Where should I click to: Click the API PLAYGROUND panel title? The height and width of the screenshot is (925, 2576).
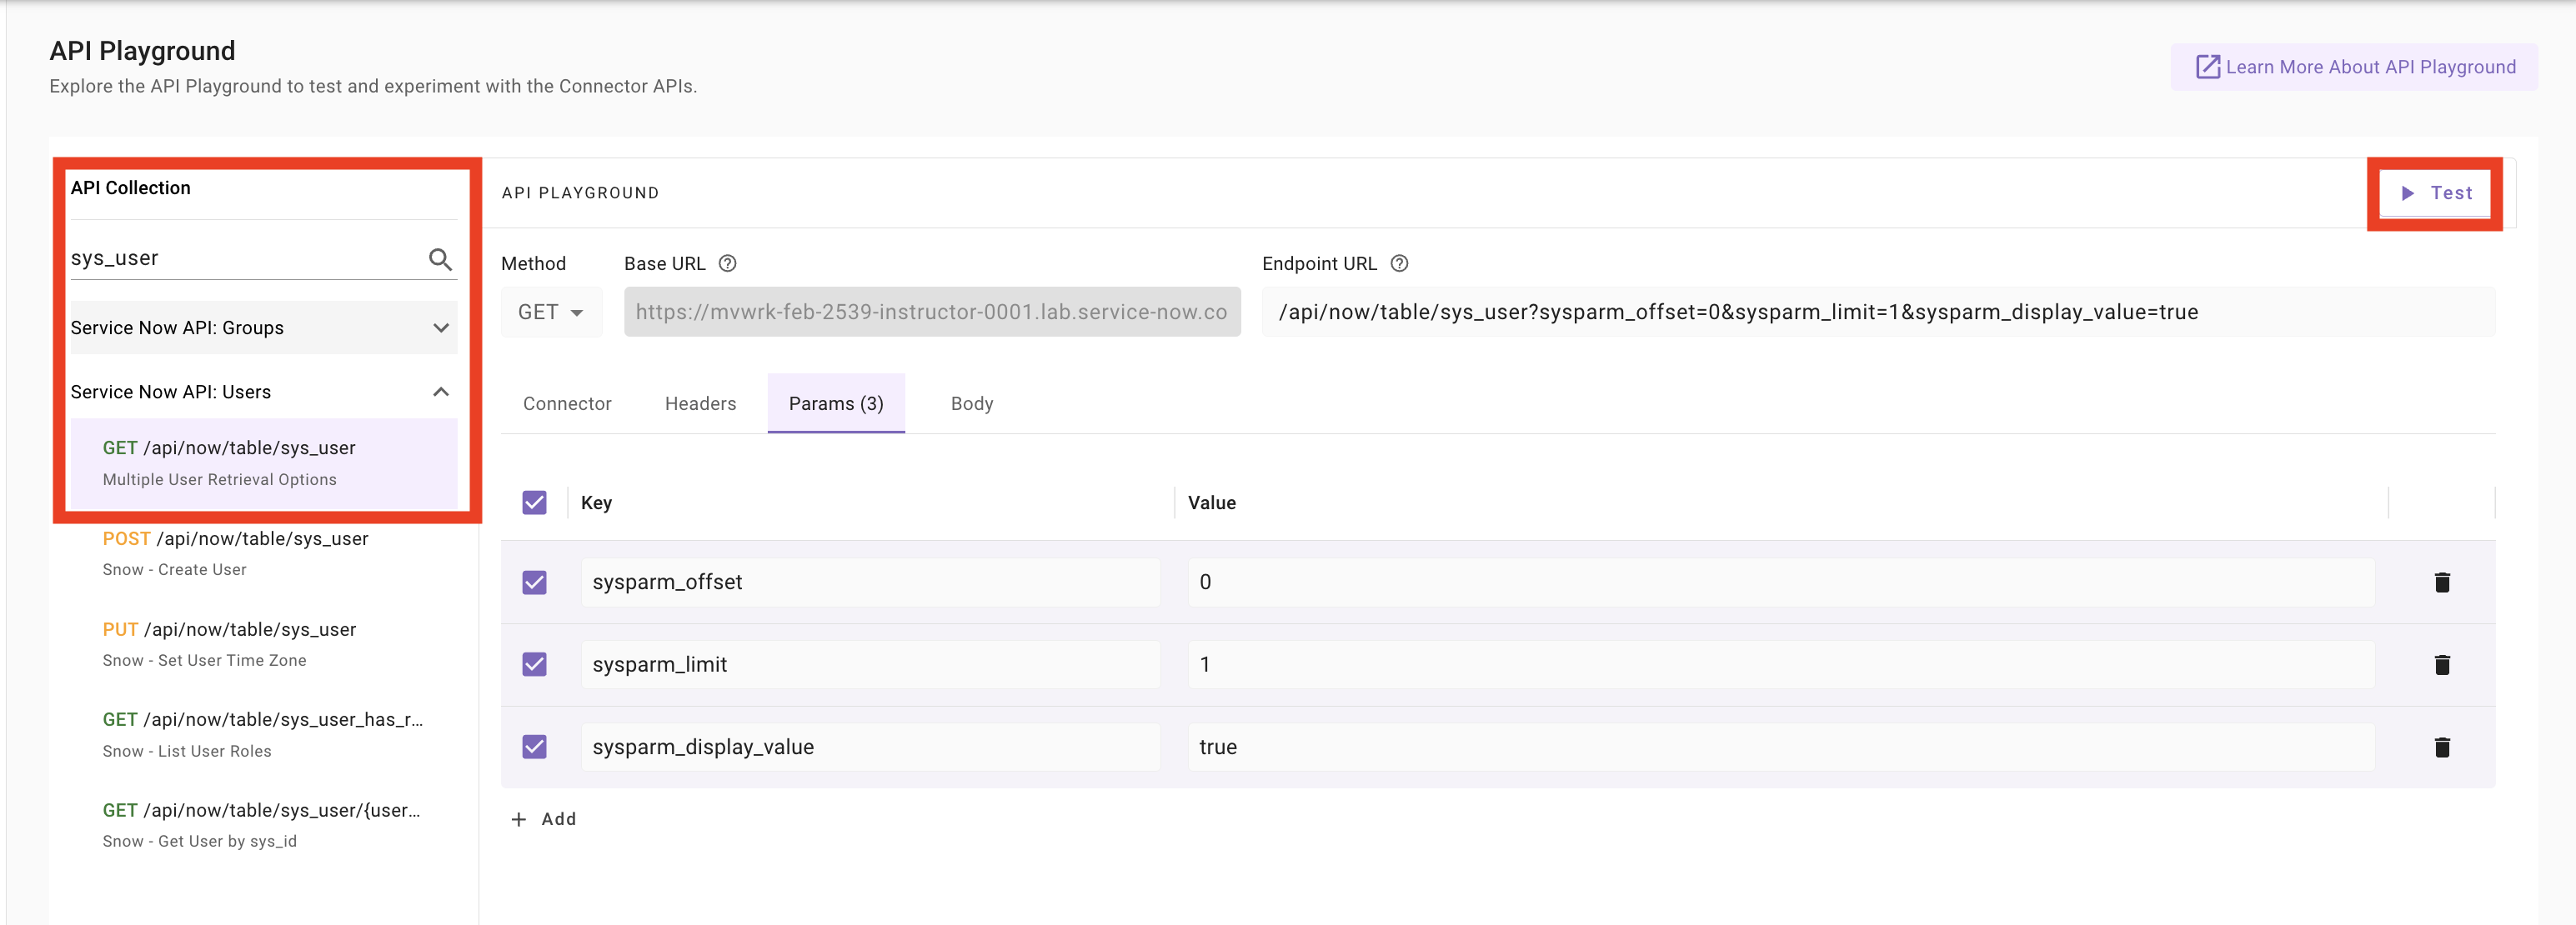pyautogui.click(x=580, y=193)
